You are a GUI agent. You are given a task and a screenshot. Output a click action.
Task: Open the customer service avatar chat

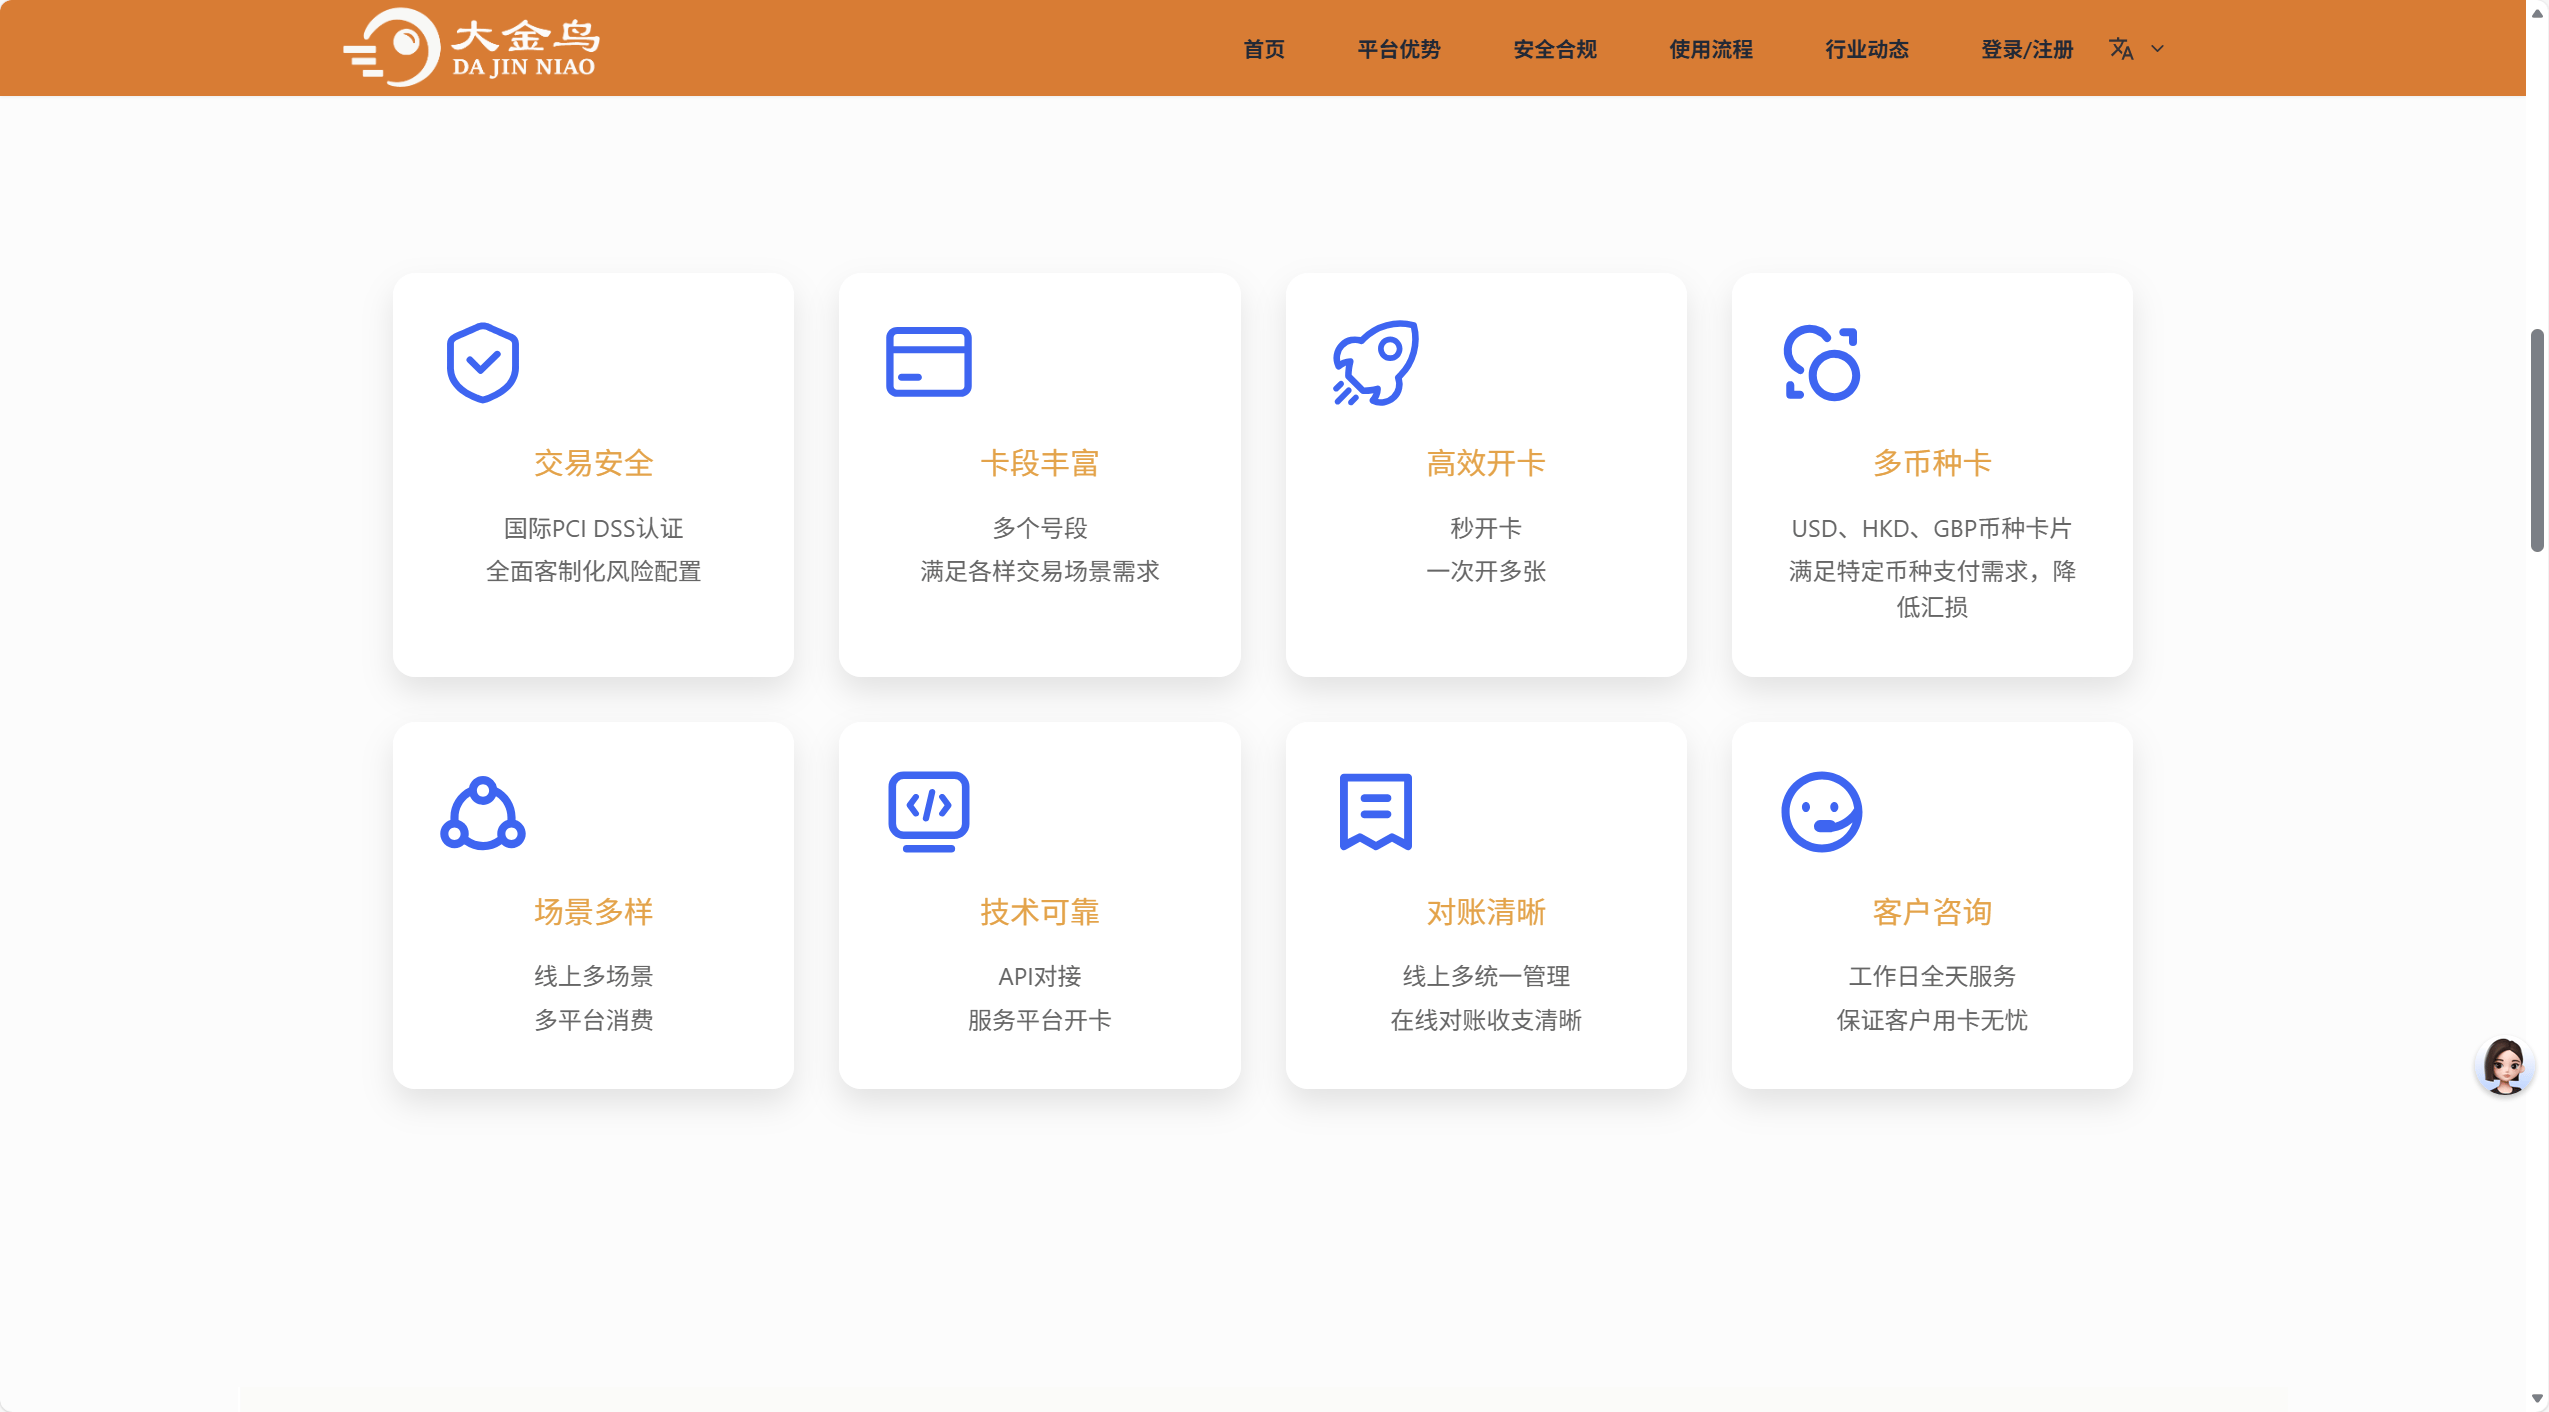tap(2503, 1066)
